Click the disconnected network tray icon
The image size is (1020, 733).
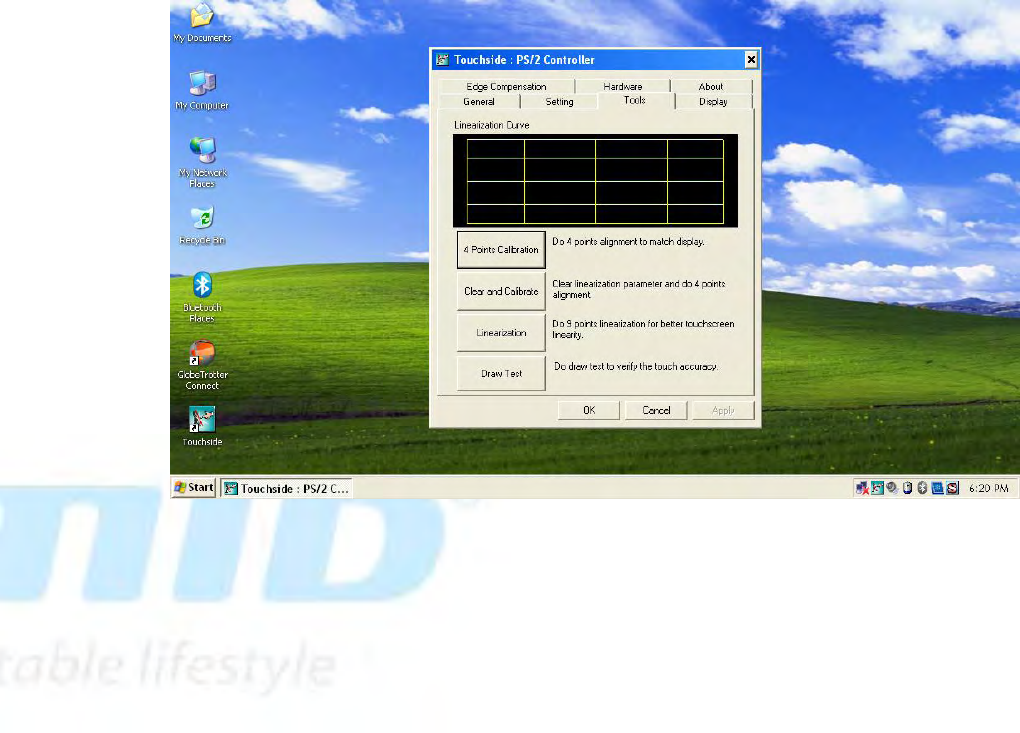(862, 488)
